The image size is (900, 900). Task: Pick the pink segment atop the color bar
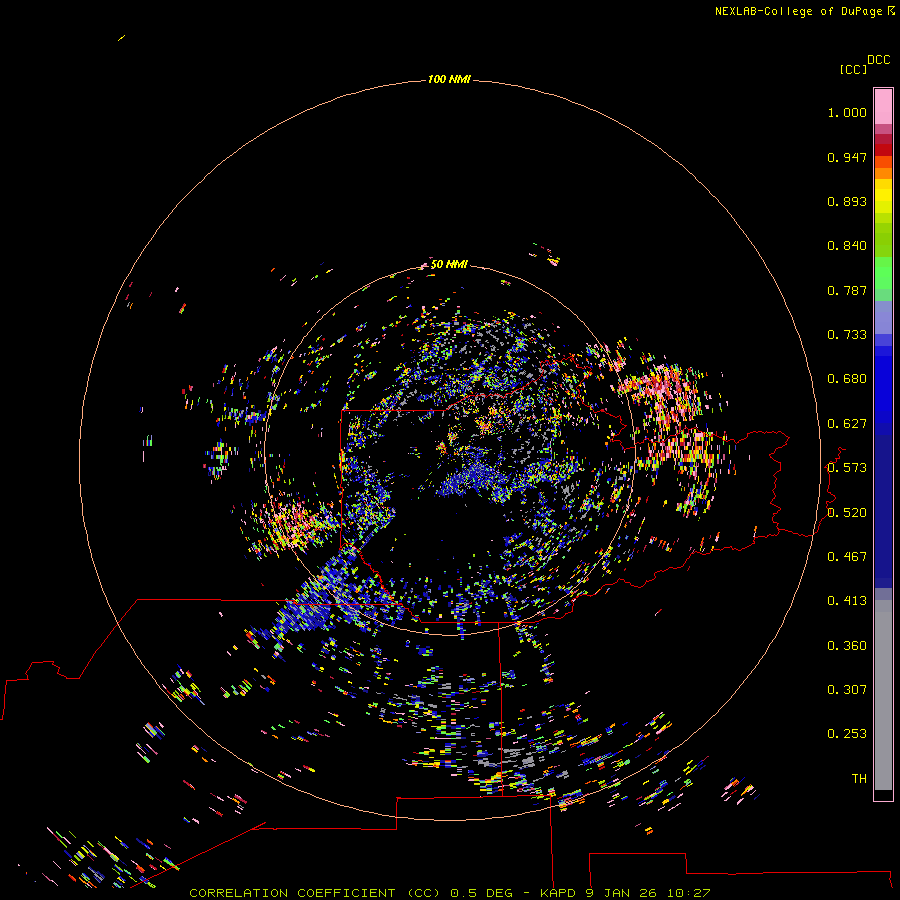click(x=883, y=107)
